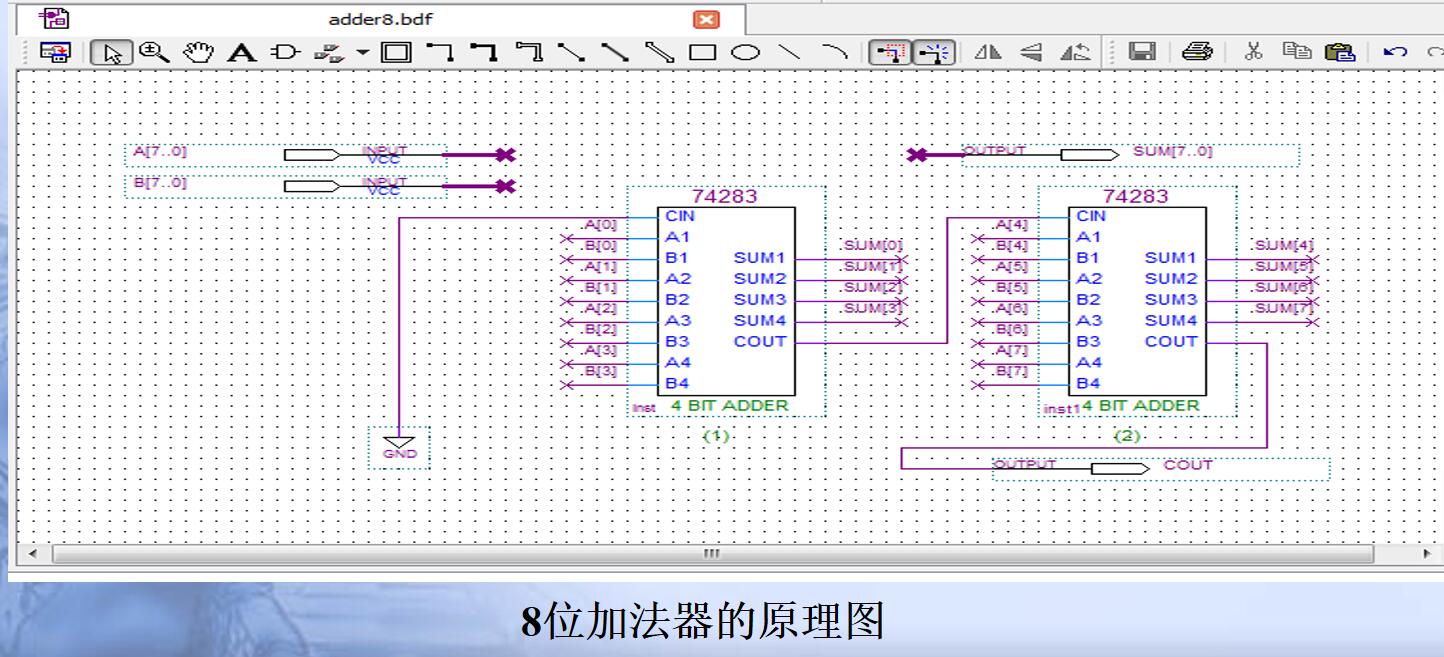The width and height of the screenshot is (1444, 657).
Task: Select the Zoom tool
Action: [x=150, y=52]
